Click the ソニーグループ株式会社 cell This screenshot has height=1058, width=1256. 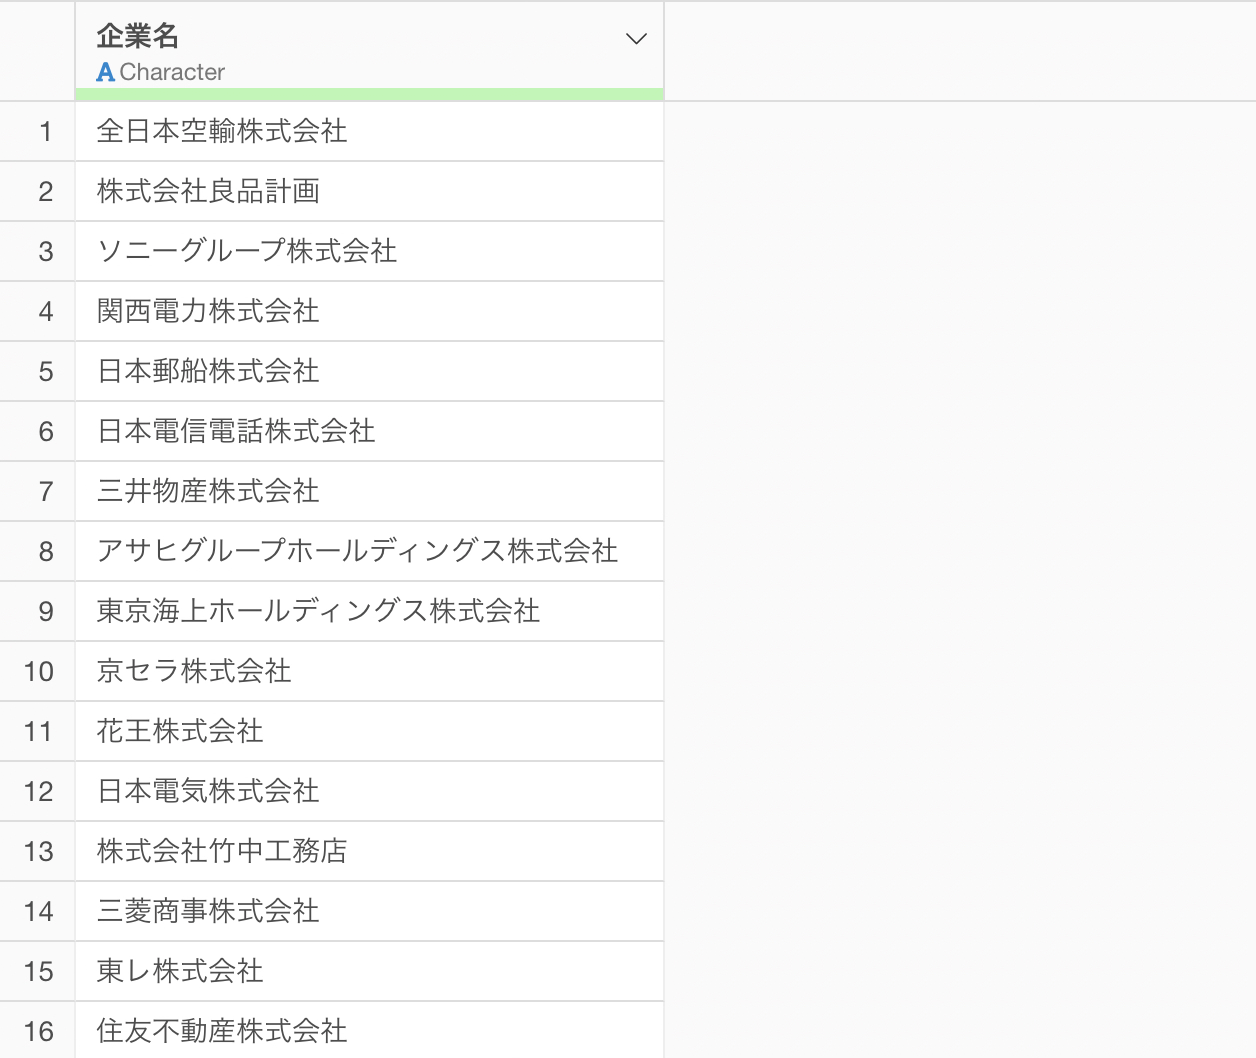point(247,251)
